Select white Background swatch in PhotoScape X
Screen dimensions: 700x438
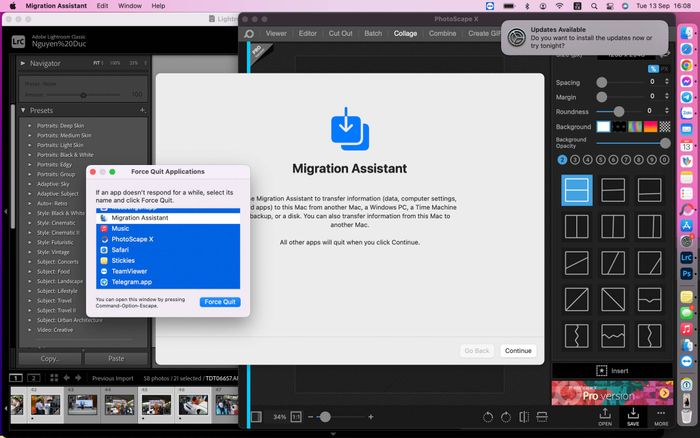[603, 126]
